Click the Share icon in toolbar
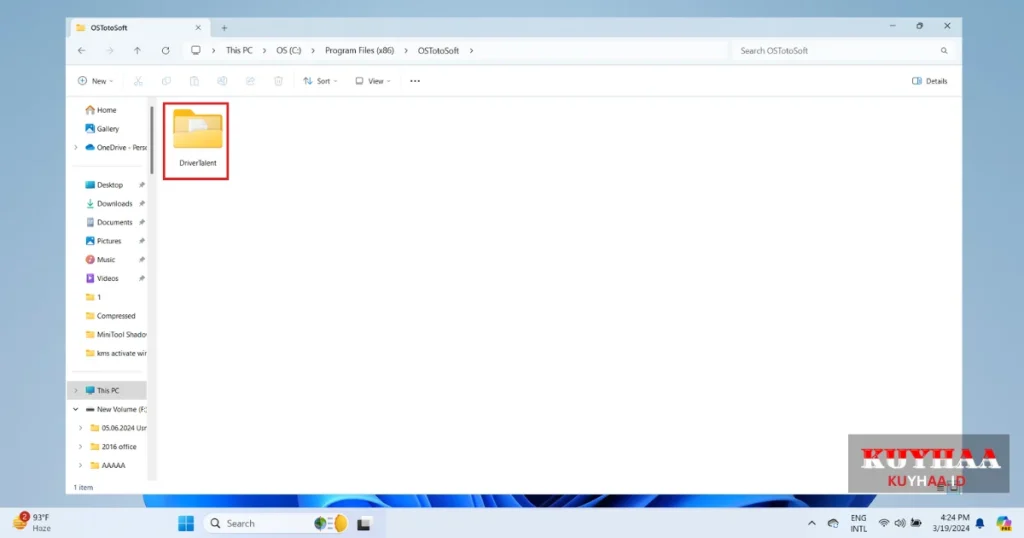Screen dimensions: 1024x538 (x=250, y=81)
